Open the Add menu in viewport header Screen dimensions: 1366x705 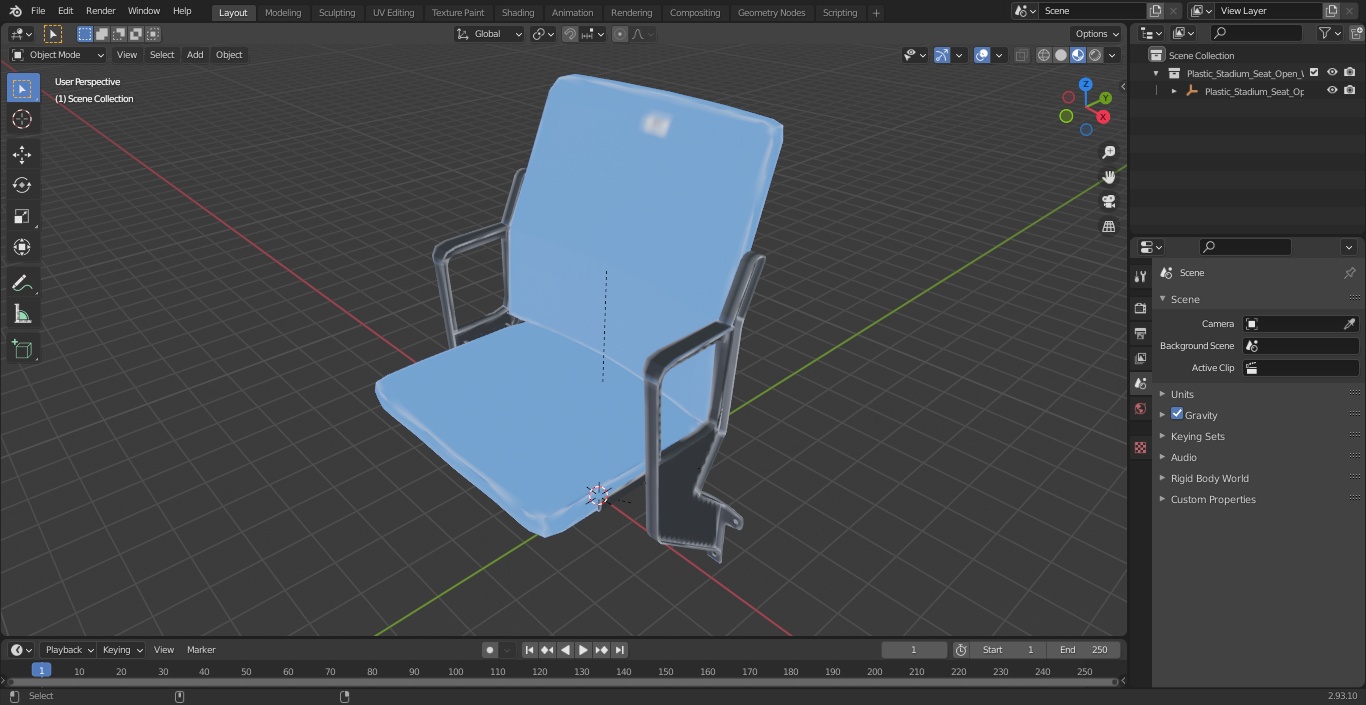[x=195, y=55]
